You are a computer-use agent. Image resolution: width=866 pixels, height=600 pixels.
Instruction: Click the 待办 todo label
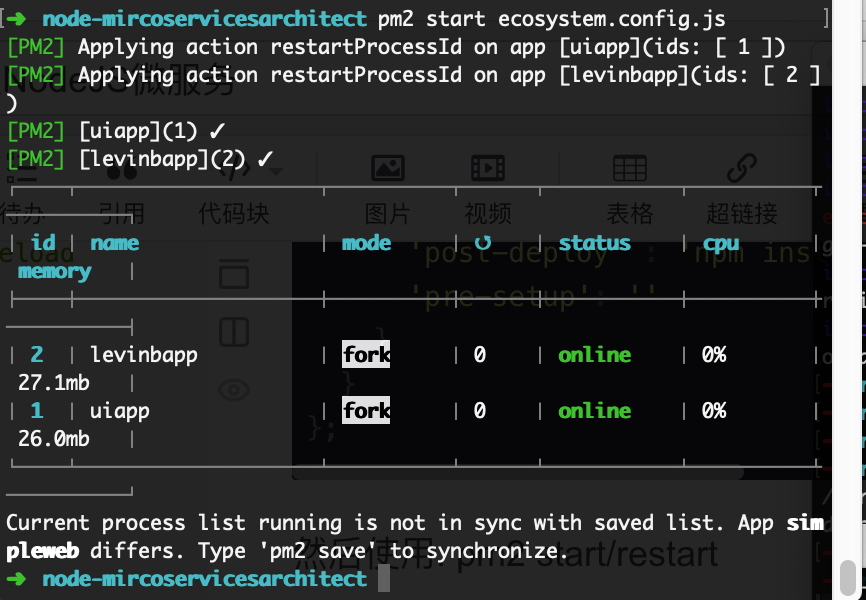pos(22,213)
